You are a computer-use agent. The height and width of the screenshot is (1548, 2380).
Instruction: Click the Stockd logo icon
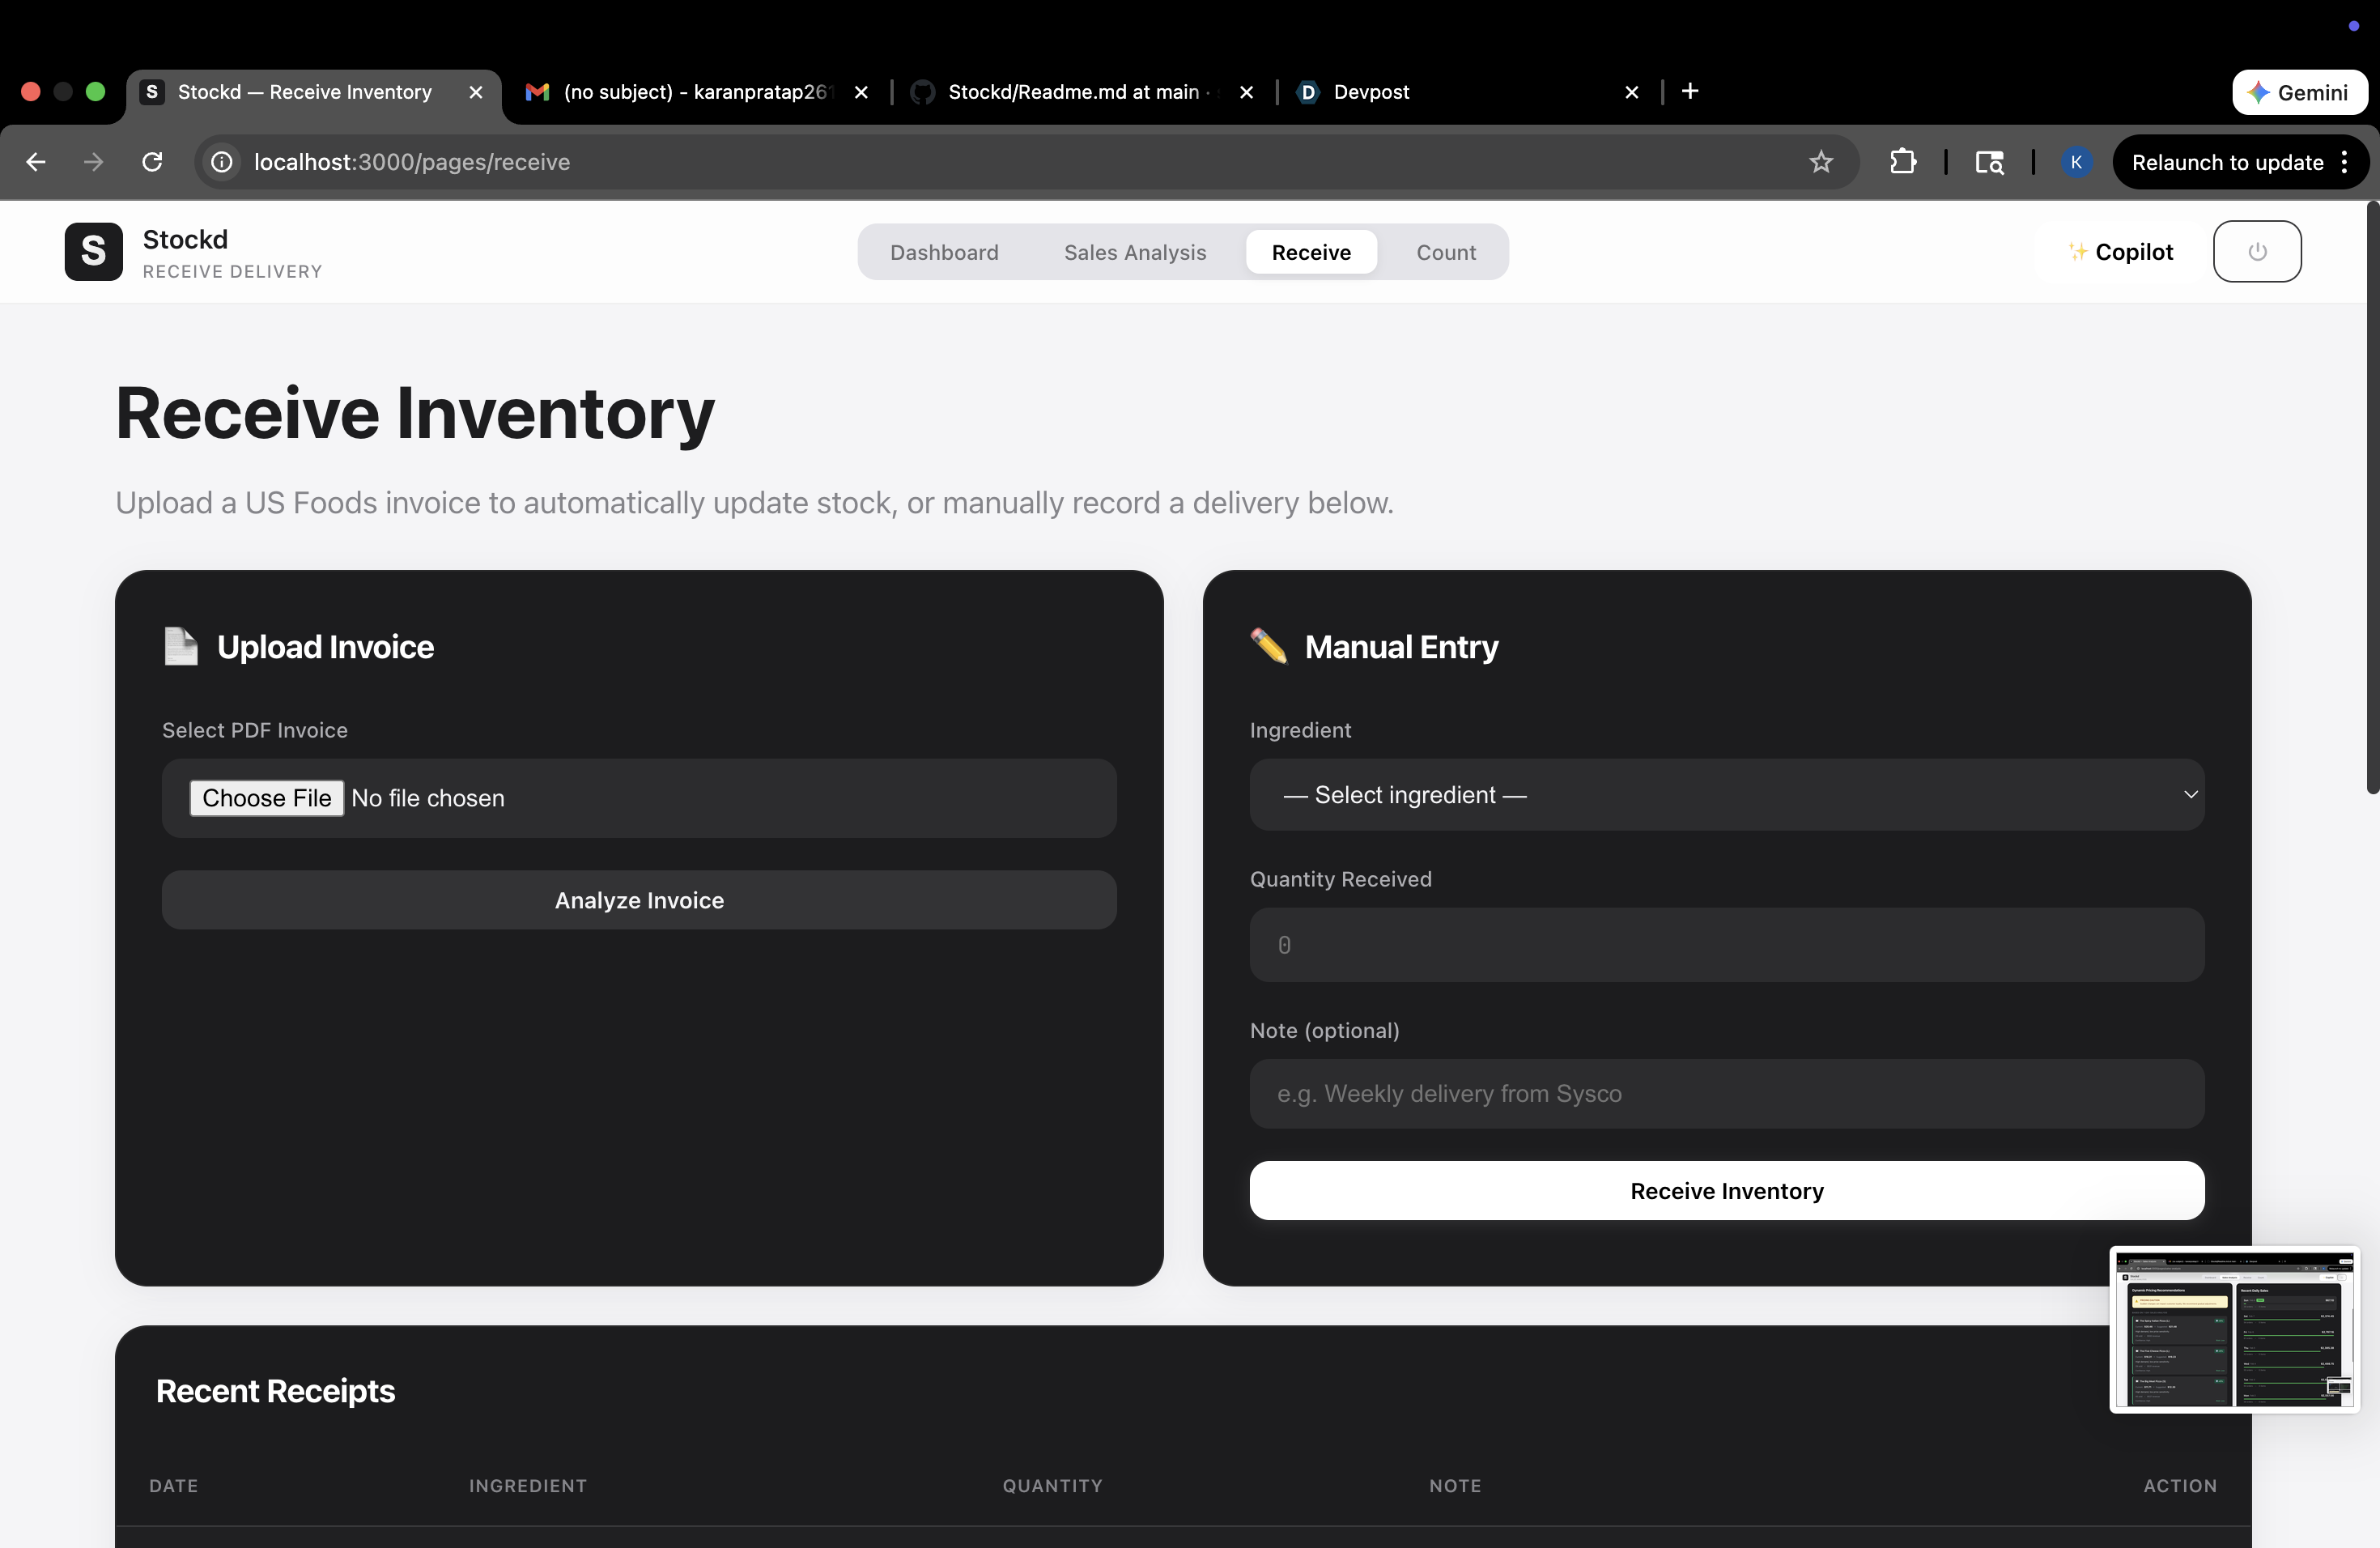tap(93, 251)
